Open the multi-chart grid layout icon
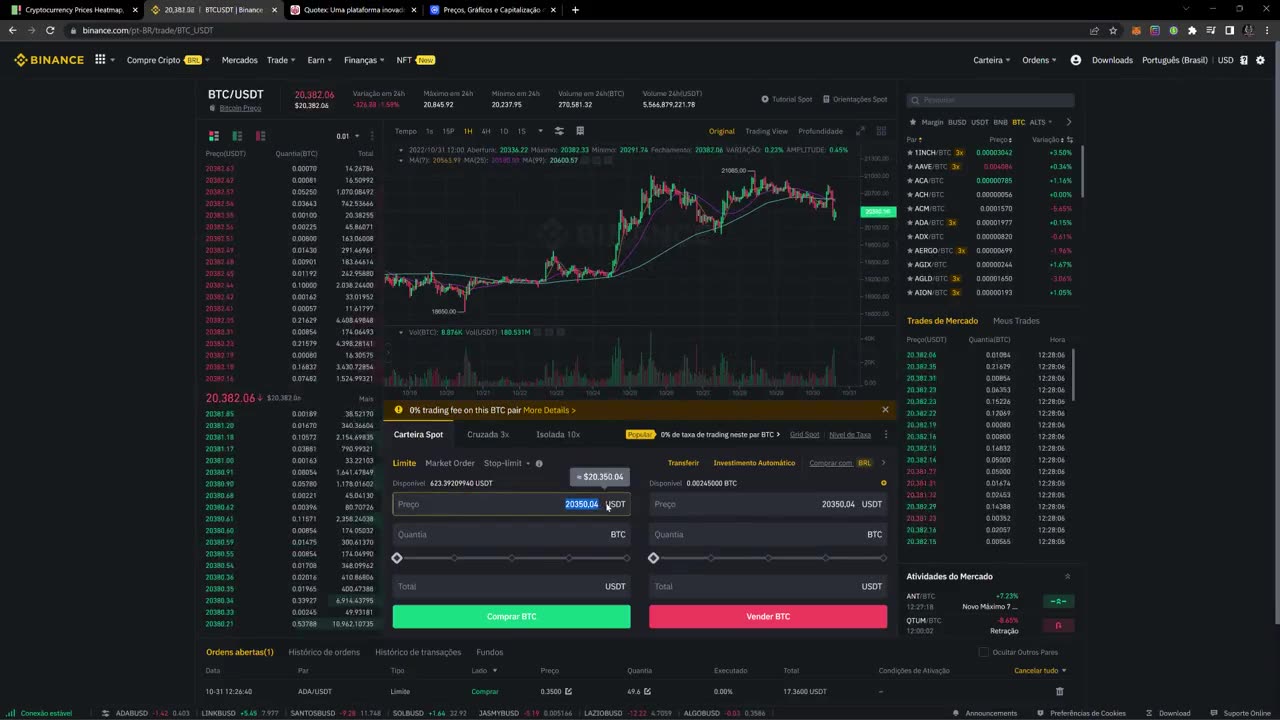The height and width of the screenshot is (720, 1280). pyautogui.click(x=881, y=131)
